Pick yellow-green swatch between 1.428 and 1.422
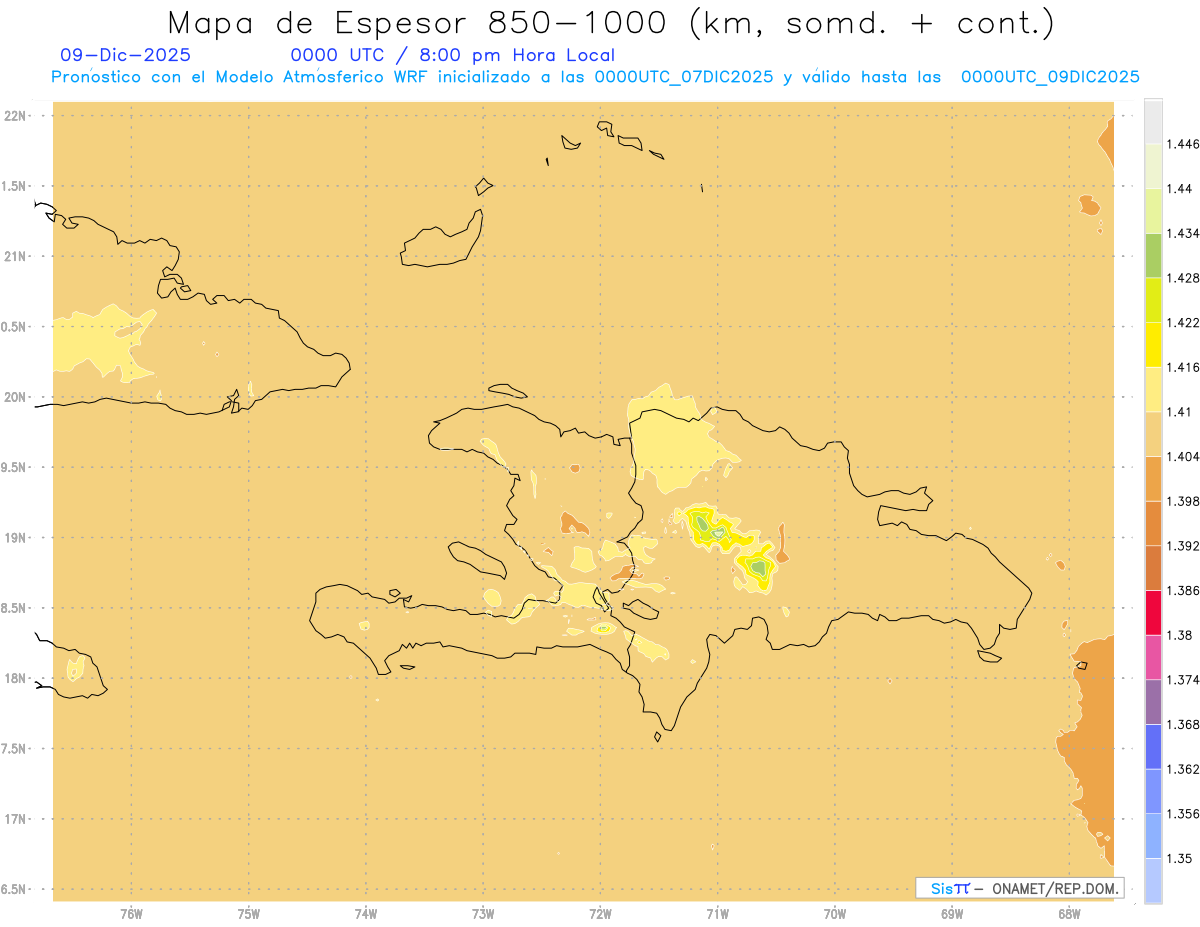The image size is (1200, 927). click(1153, 300)
